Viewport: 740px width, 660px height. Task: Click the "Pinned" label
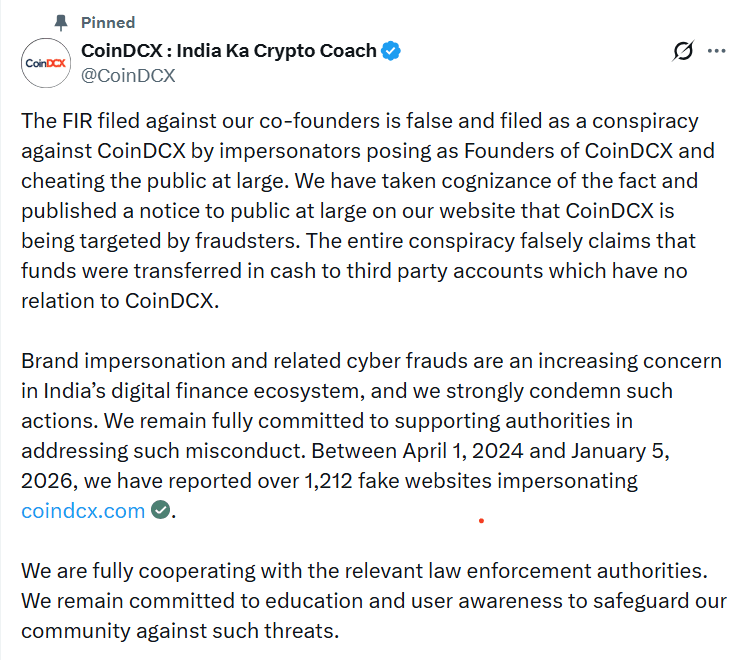point(107,22)
